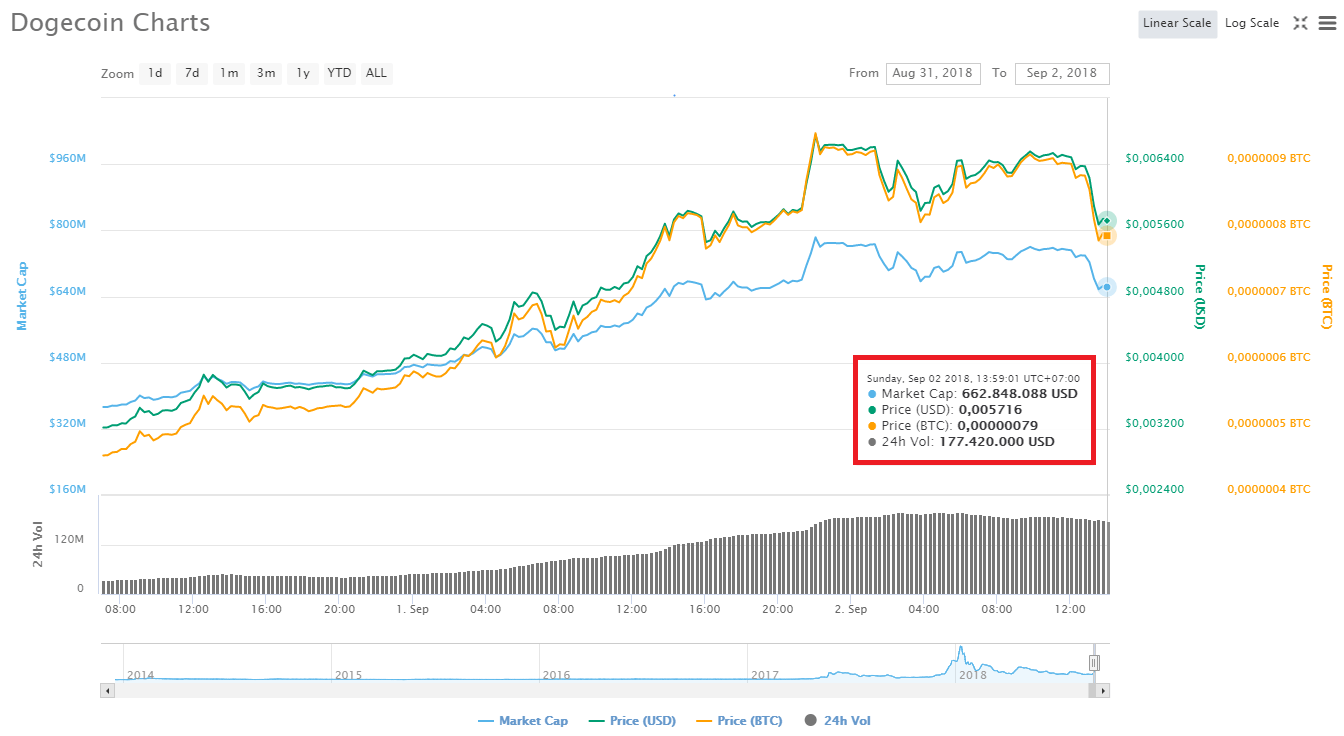
Task: Open the chart hamburger menu icon
Action: [x=1327, y=23]
